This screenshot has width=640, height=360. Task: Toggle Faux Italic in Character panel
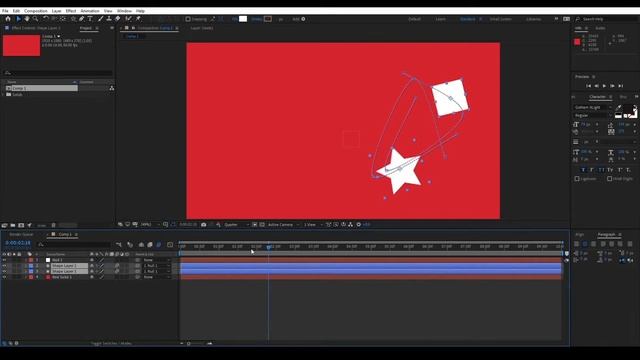592,170
